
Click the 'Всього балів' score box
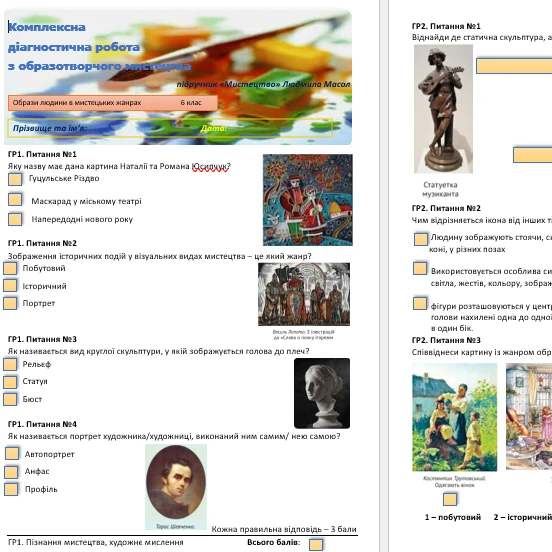(x=316, y=544)
